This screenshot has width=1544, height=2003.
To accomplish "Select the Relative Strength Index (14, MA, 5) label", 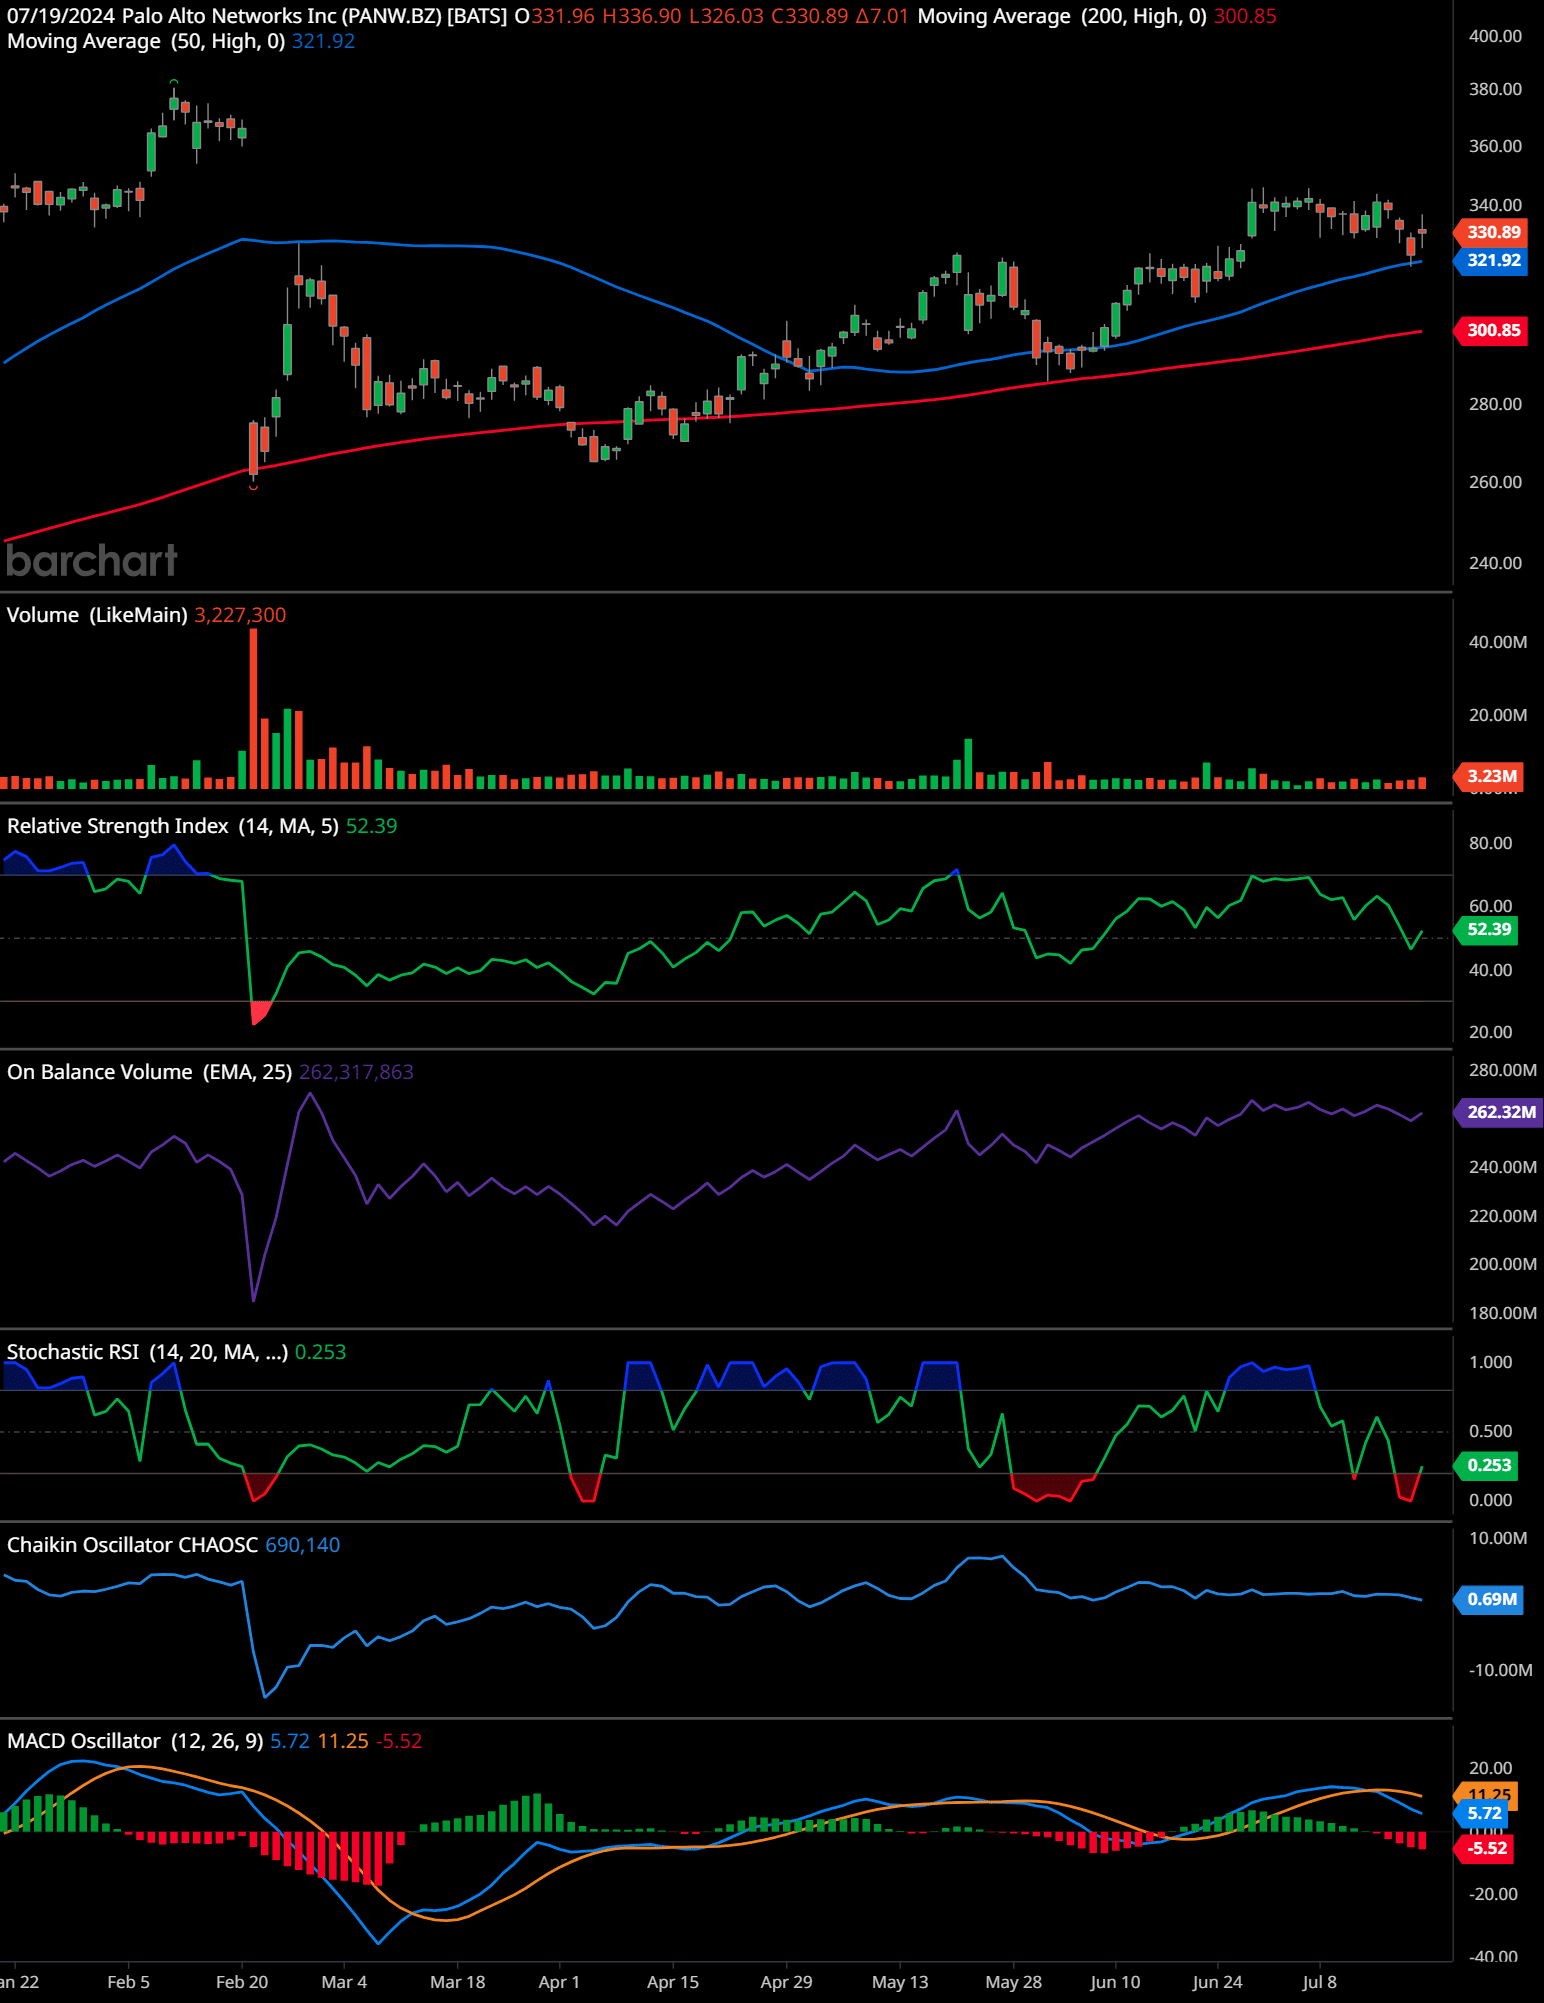I will pos(173,826).
